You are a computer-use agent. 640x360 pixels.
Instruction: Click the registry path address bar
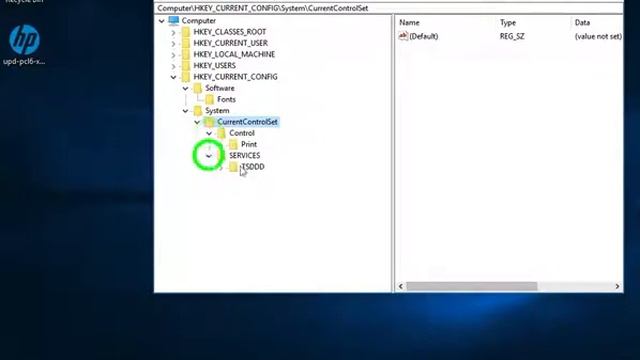(x=389, y=8)
